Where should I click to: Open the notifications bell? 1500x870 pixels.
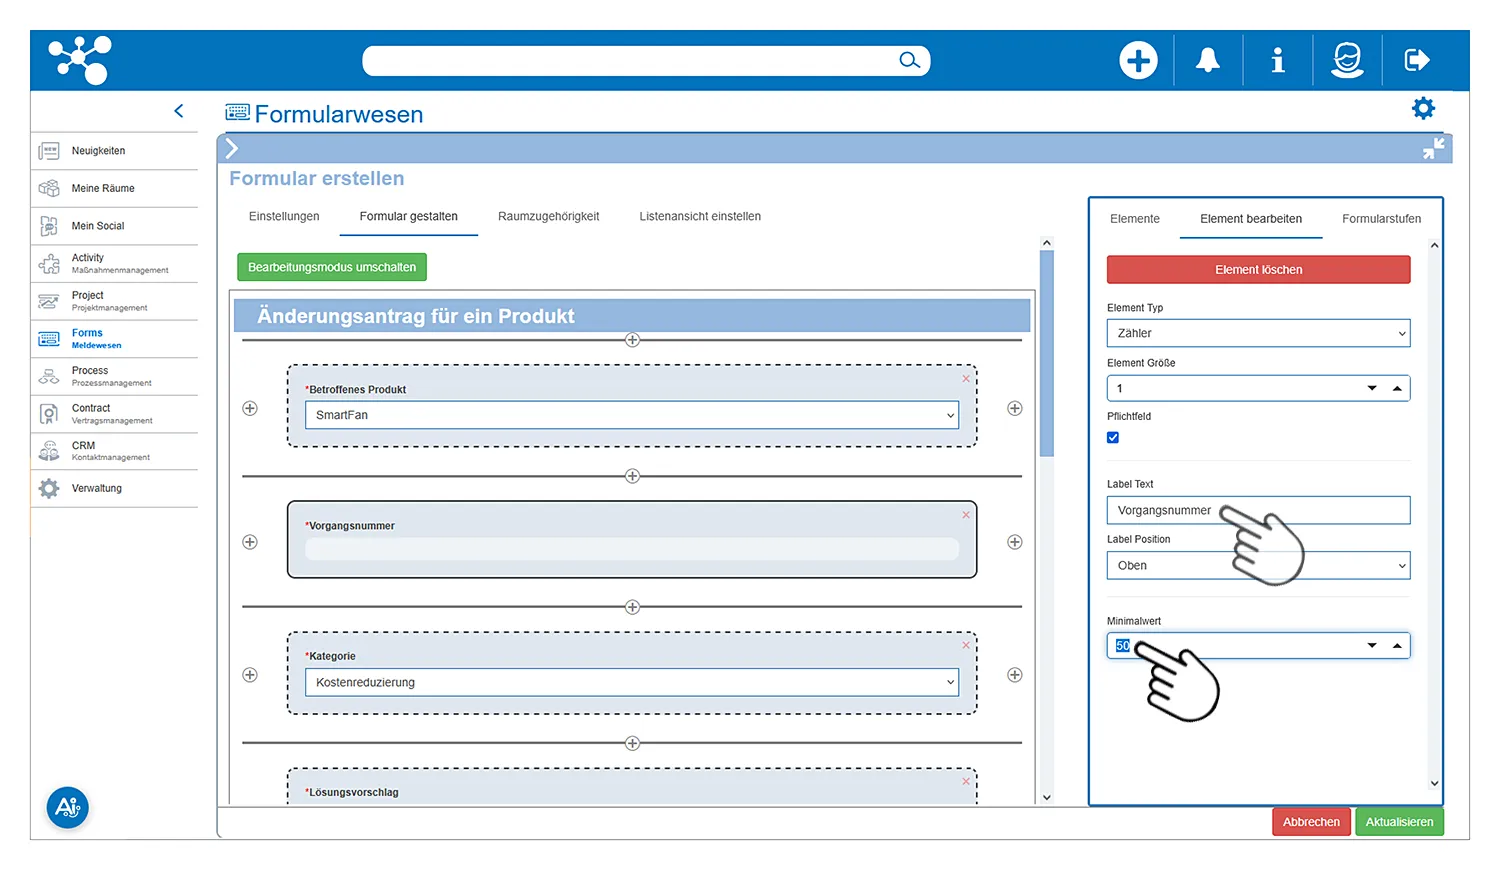pyautogui.click(x=1208, y=60)
